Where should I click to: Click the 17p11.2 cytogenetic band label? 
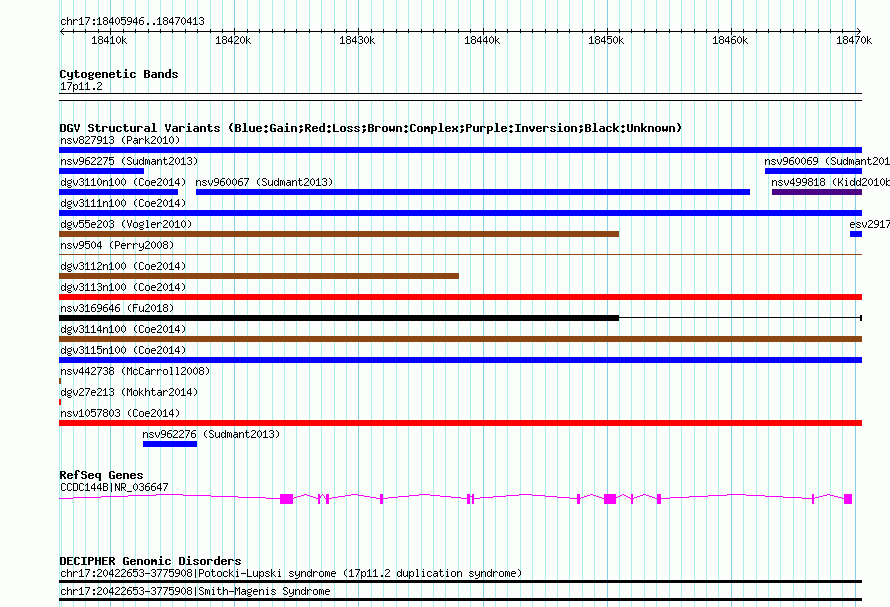pos(81,86)
